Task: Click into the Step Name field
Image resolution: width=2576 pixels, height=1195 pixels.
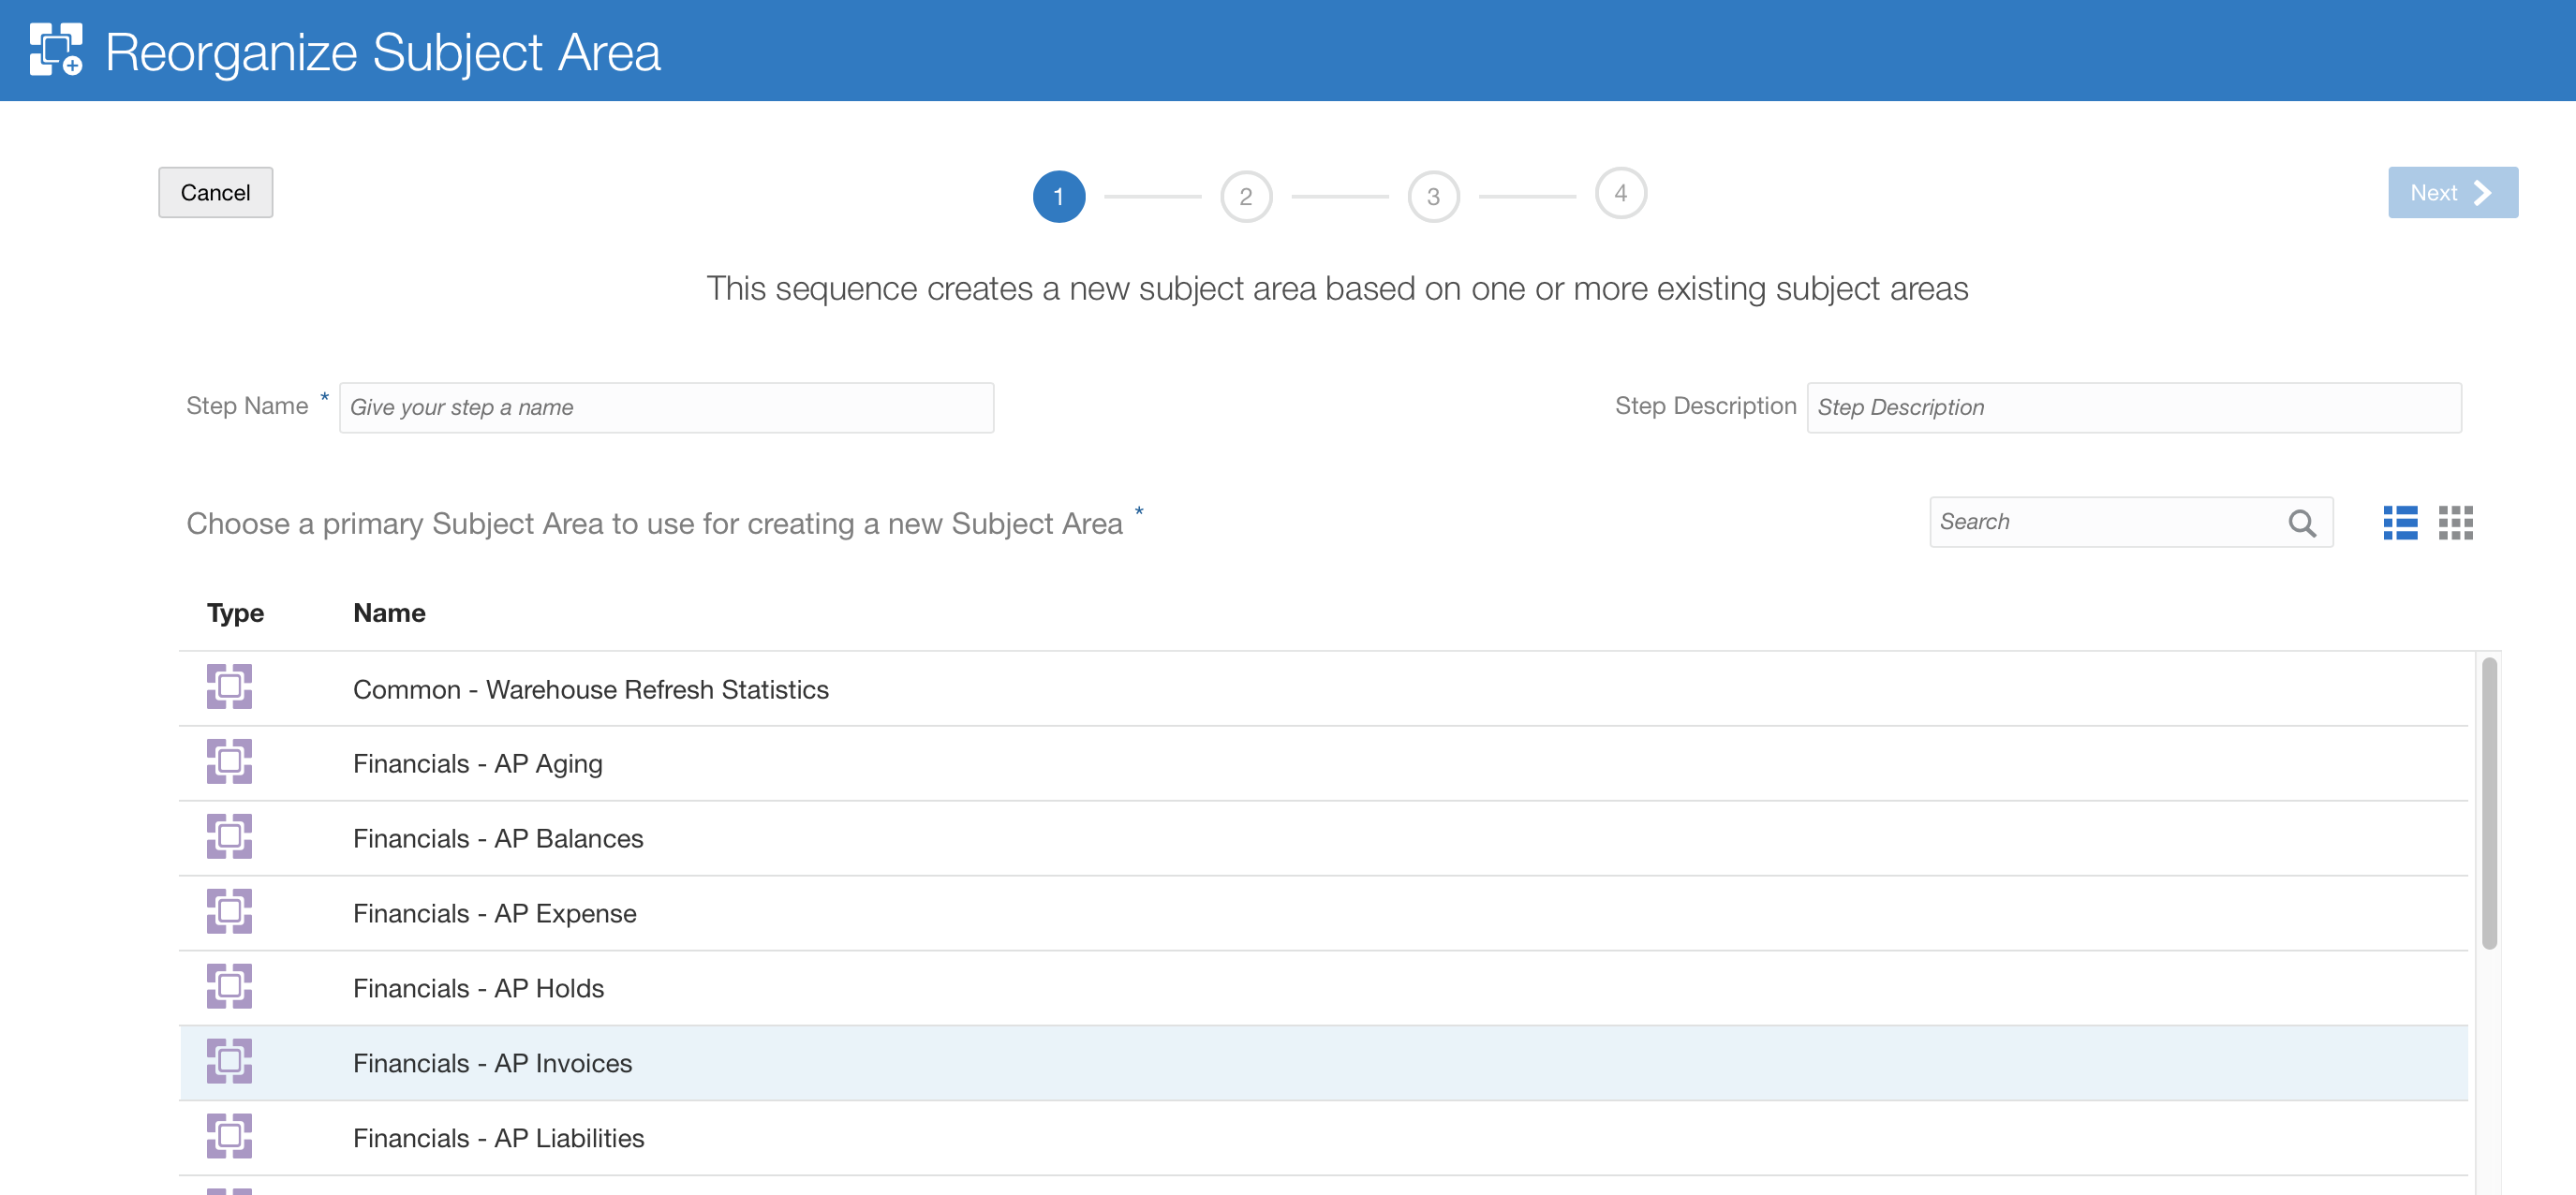Action: click(x=666, y=407)
